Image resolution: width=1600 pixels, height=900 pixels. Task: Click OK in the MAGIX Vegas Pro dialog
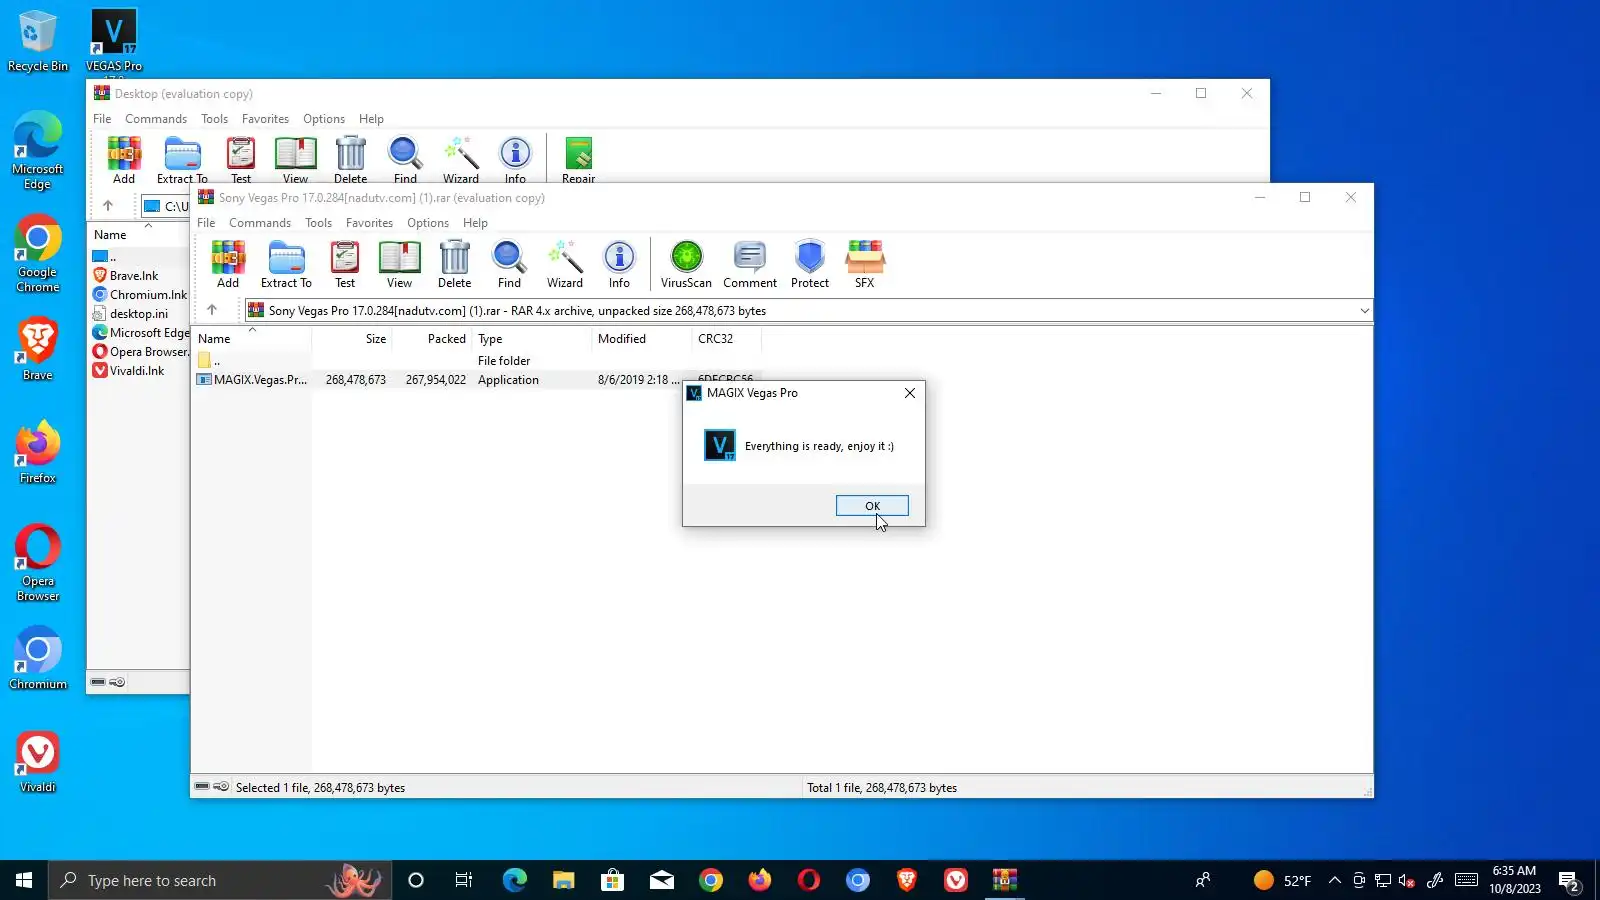click(872, 506)
